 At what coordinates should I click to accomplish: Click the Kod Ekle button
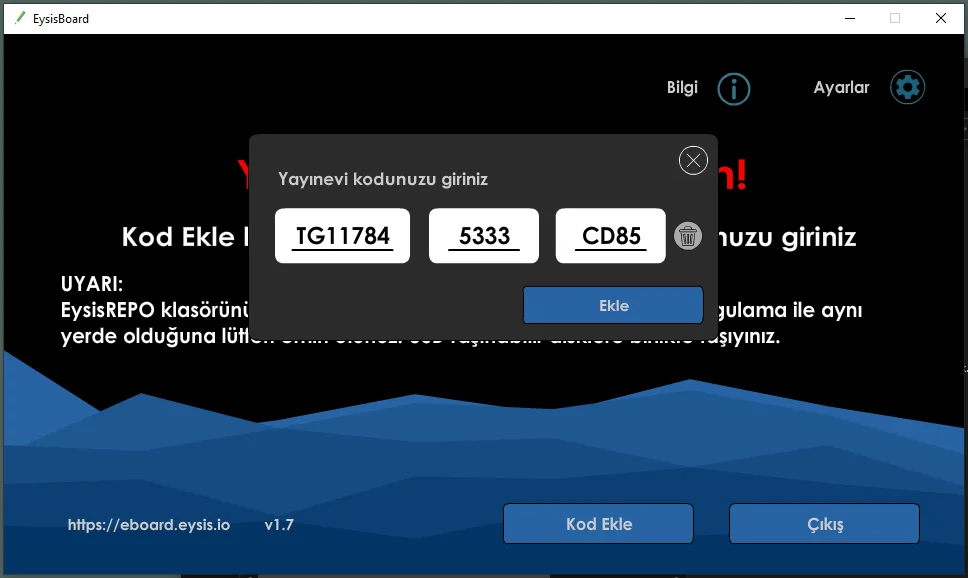pyautogui.click(x=598, y=524)
